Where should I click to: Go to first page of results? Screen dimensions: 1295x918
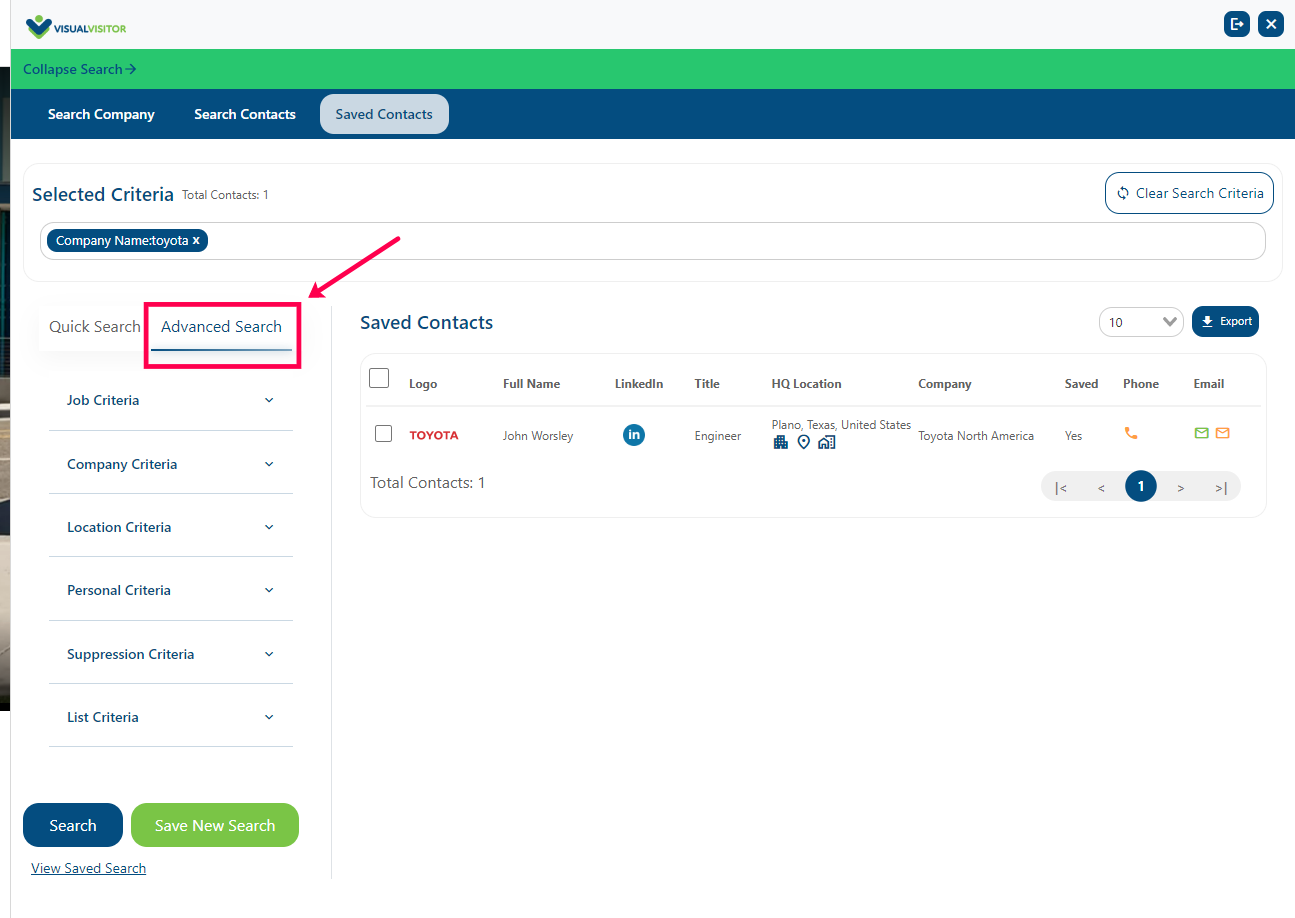pos(1061,487)
